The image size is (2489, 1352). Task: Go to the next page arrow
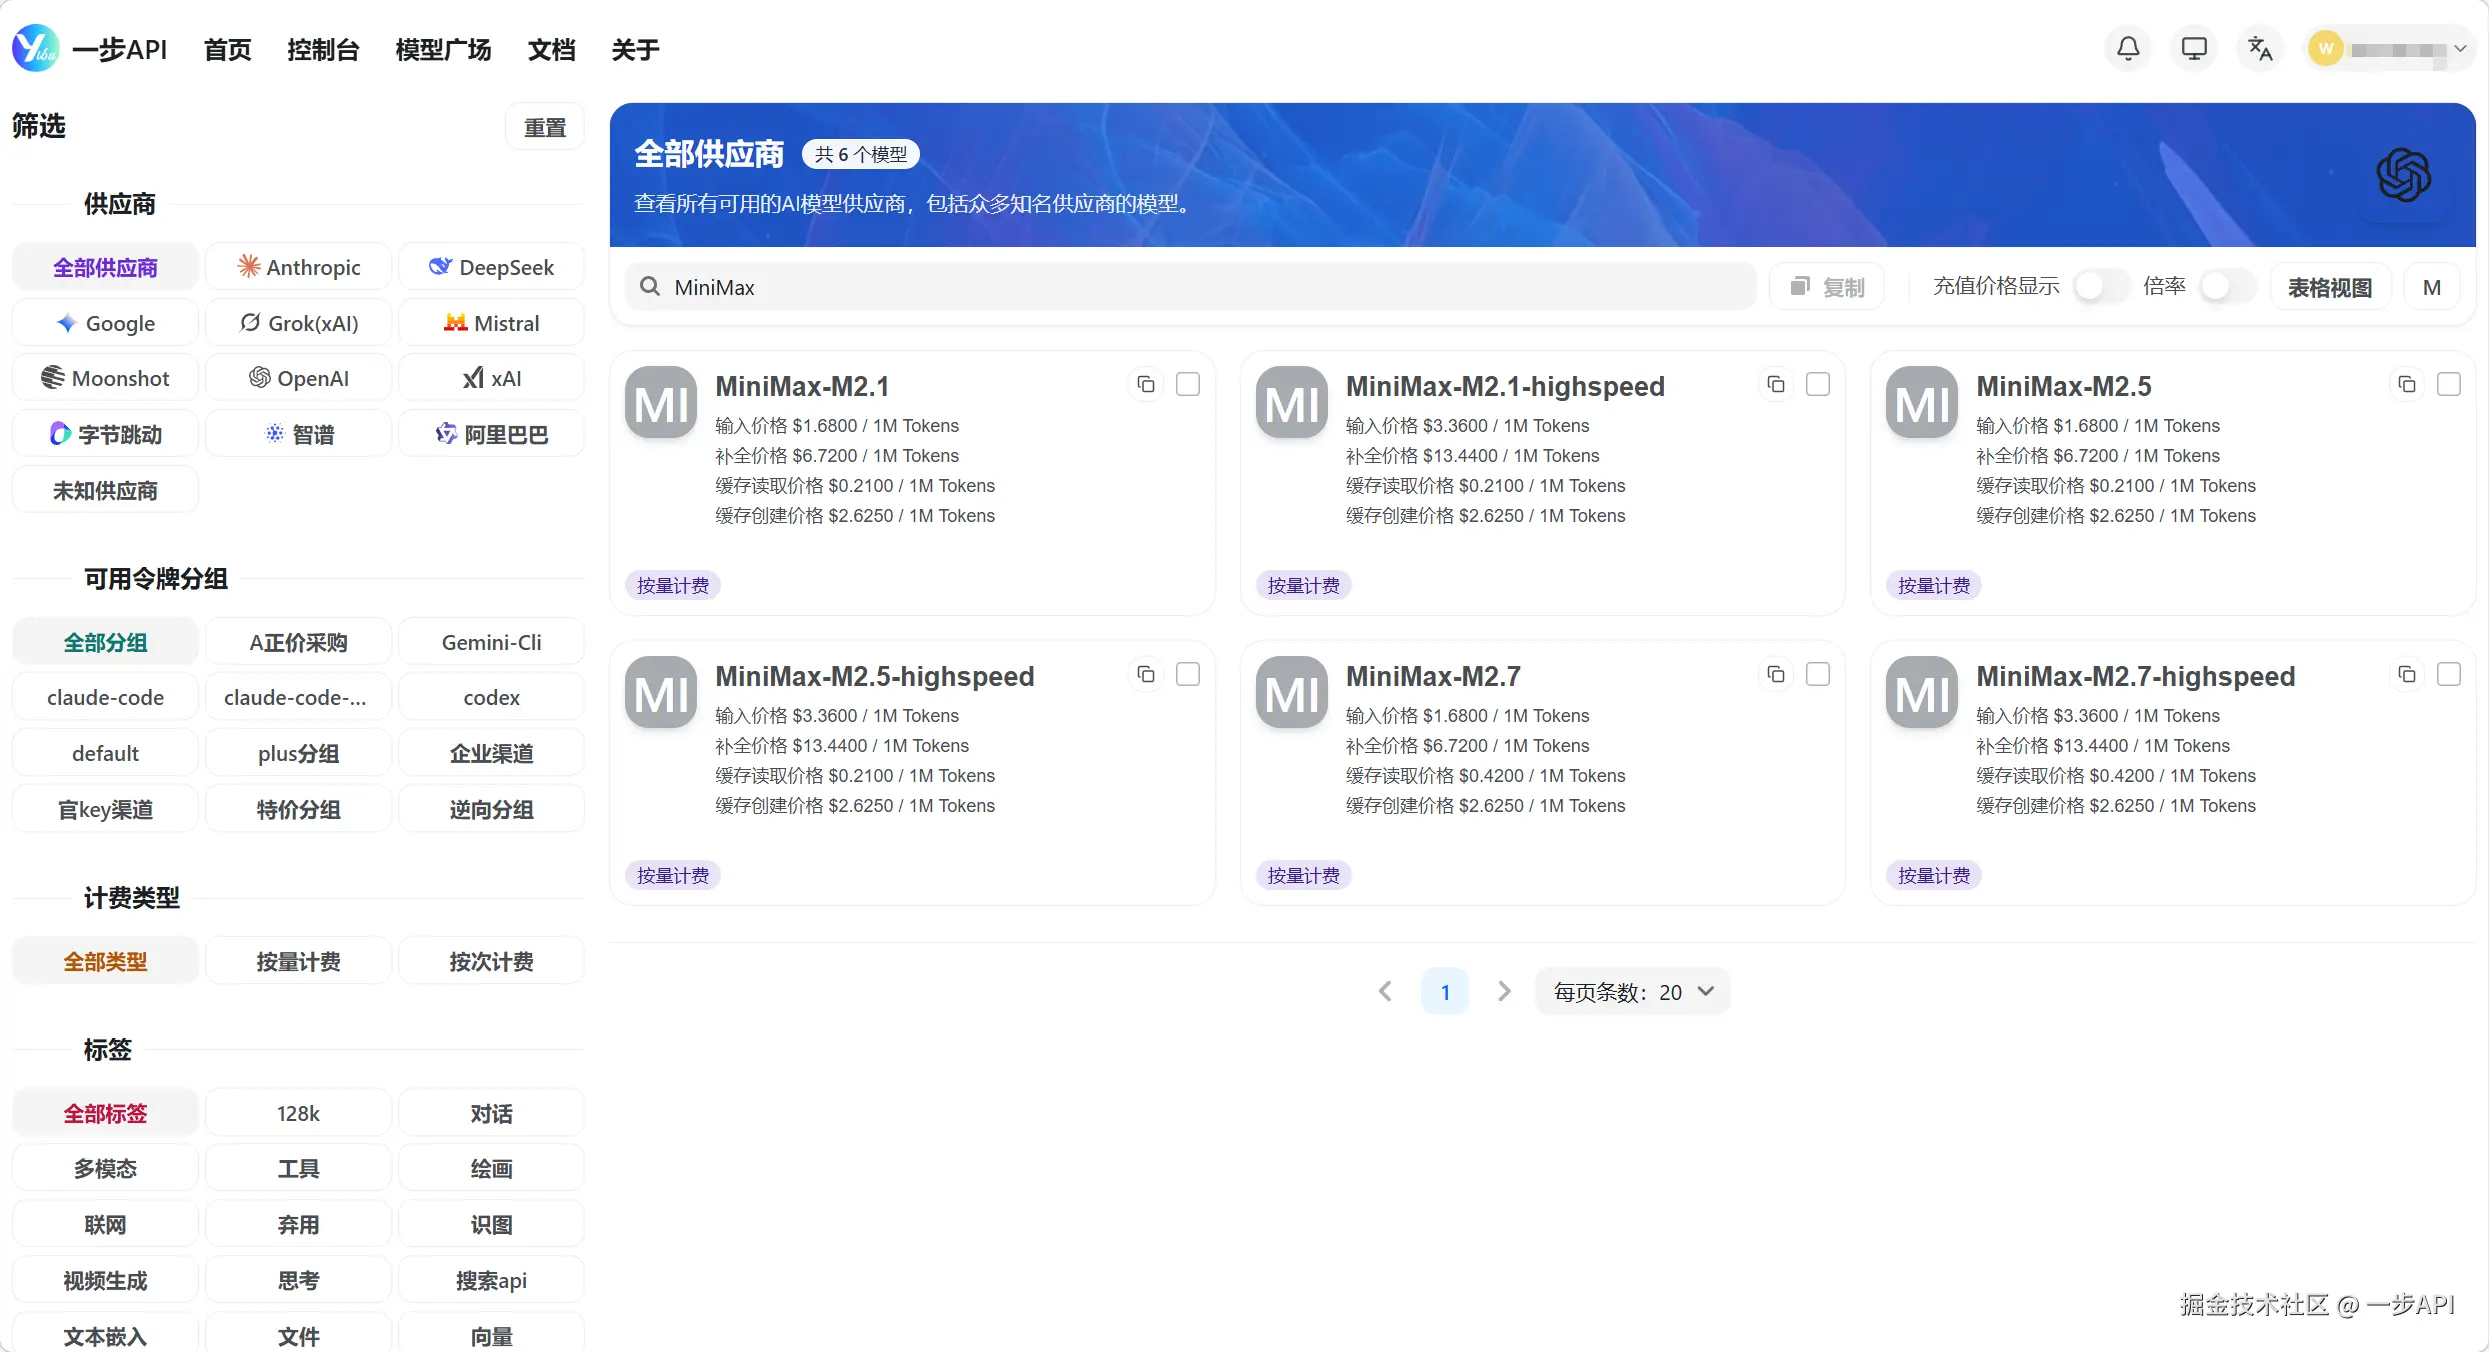point(1504,992)
